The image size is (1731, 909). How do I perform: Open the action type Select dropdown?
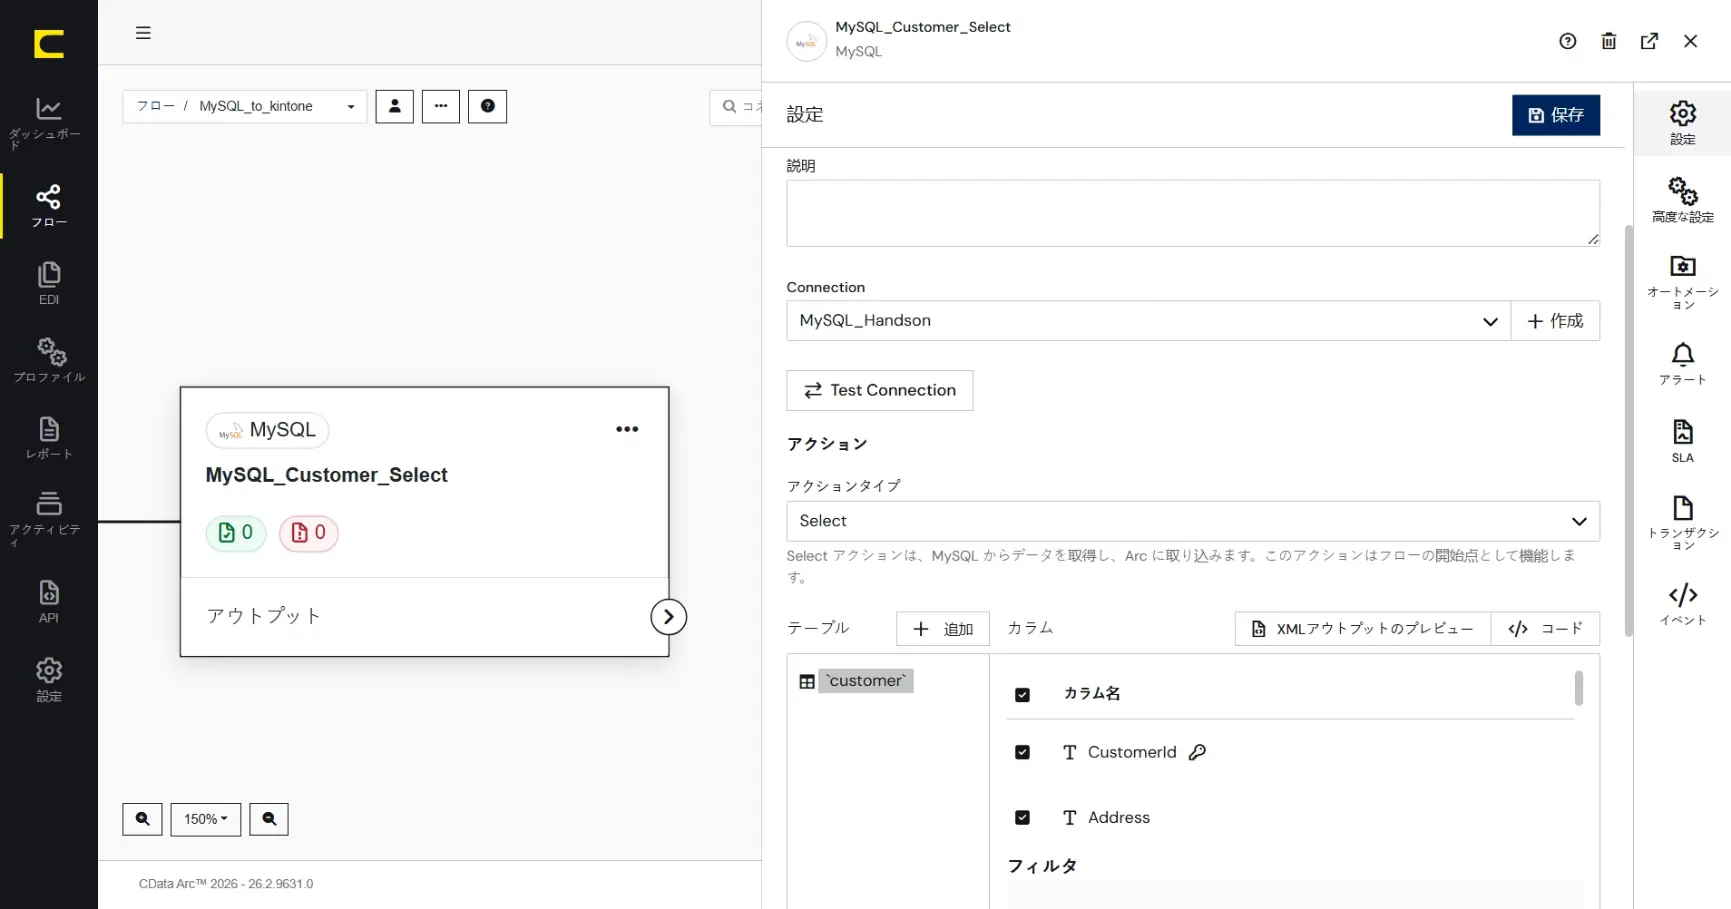coord(1193,521)
